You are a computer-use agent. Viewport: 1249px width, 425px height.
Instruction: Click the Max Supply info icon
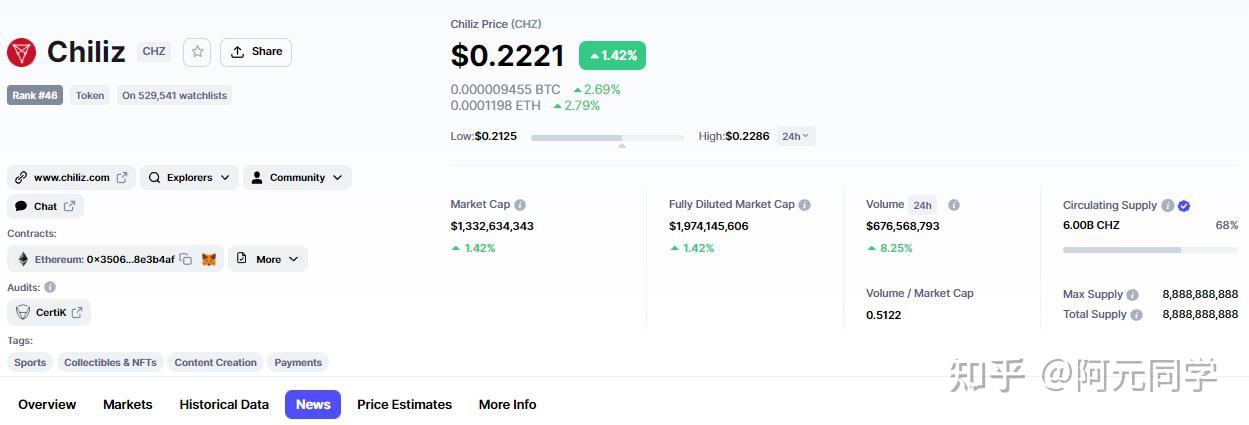pyautogui.click(x=1133, y=295)
